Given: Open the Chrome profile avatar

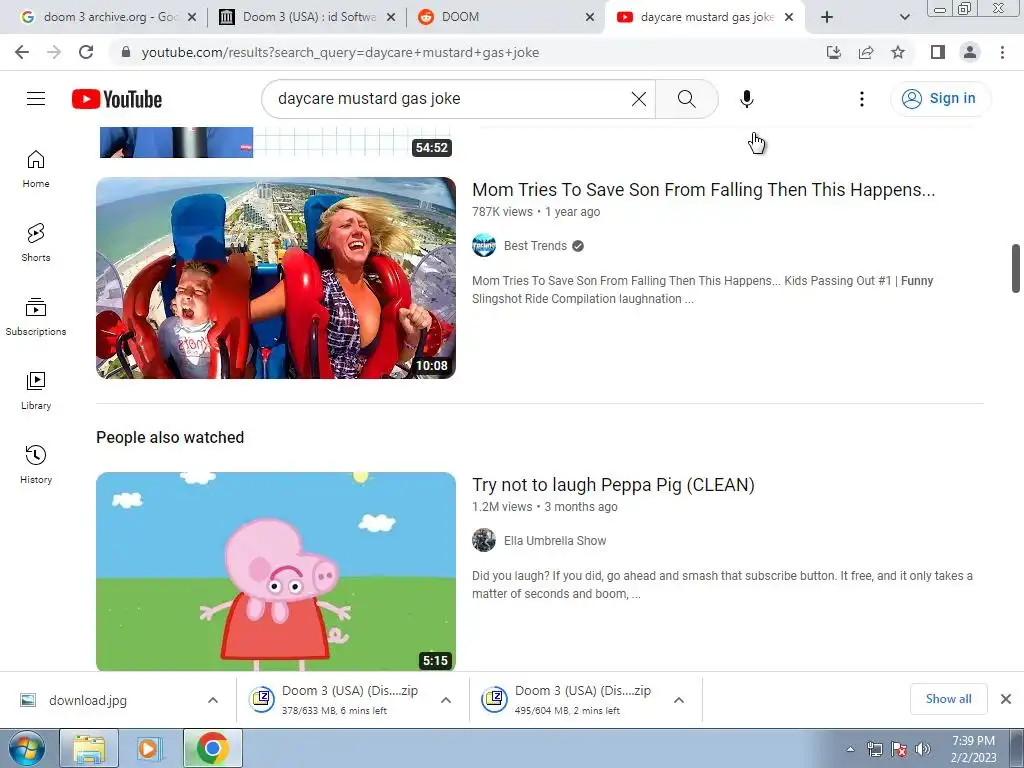Looking at the screenshot, I should [x=970, y=52].
